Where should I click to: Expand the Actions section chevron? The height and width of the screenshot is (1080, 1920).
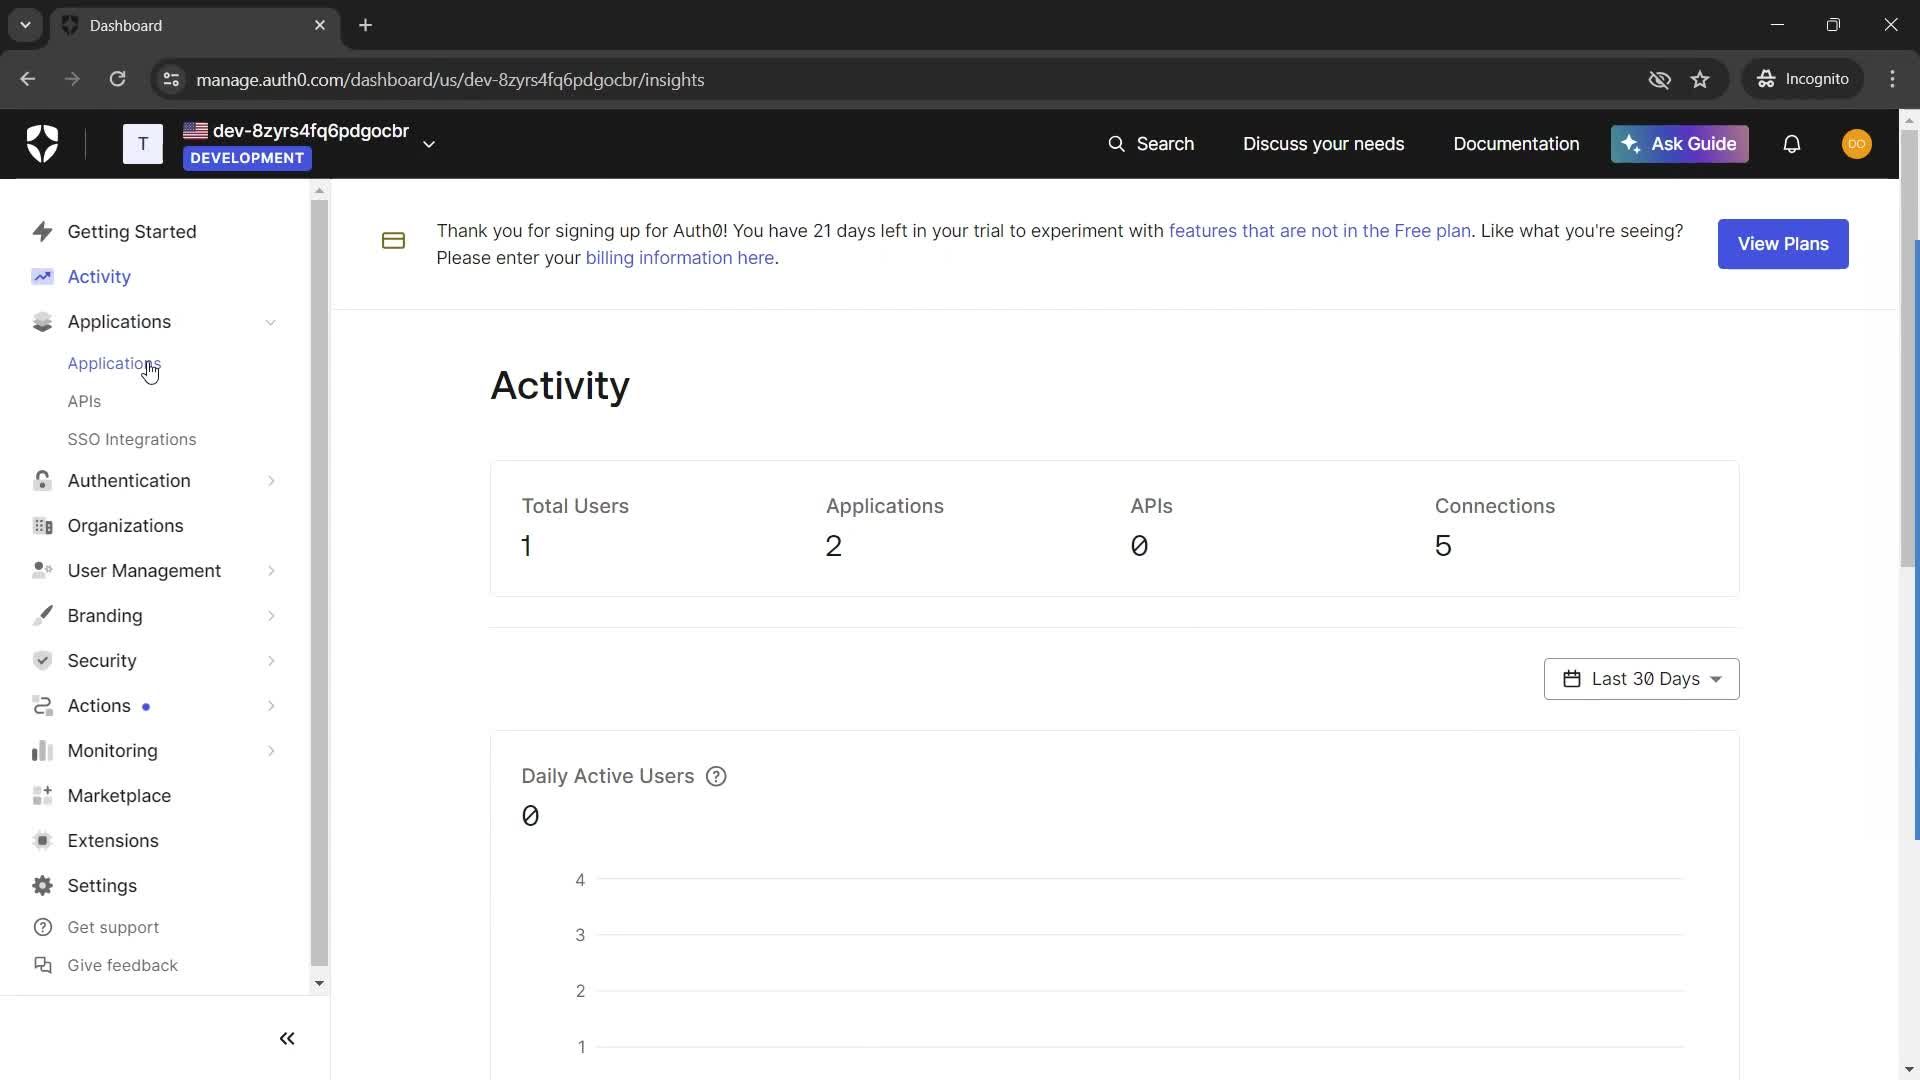click(271, 706)
